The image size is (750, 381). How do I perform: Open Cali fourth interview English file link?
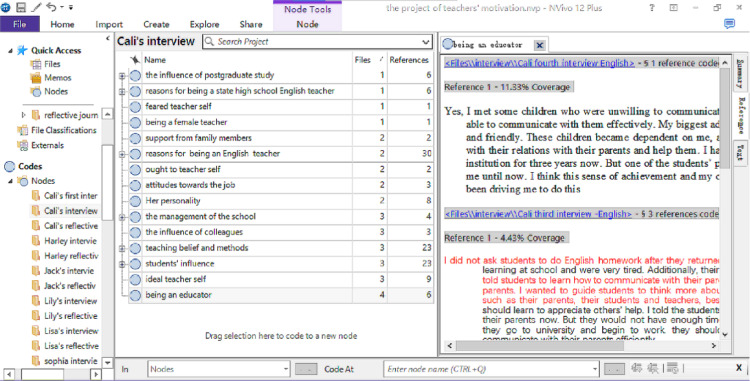tap(540, 63)
